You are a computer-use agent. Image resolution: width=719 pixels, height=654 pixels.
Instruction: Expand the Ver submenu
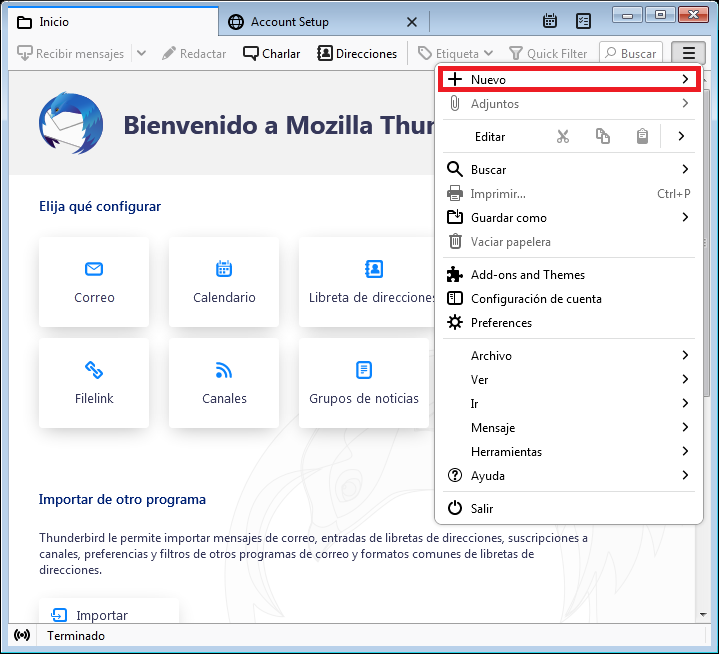[x=569, y=379]
